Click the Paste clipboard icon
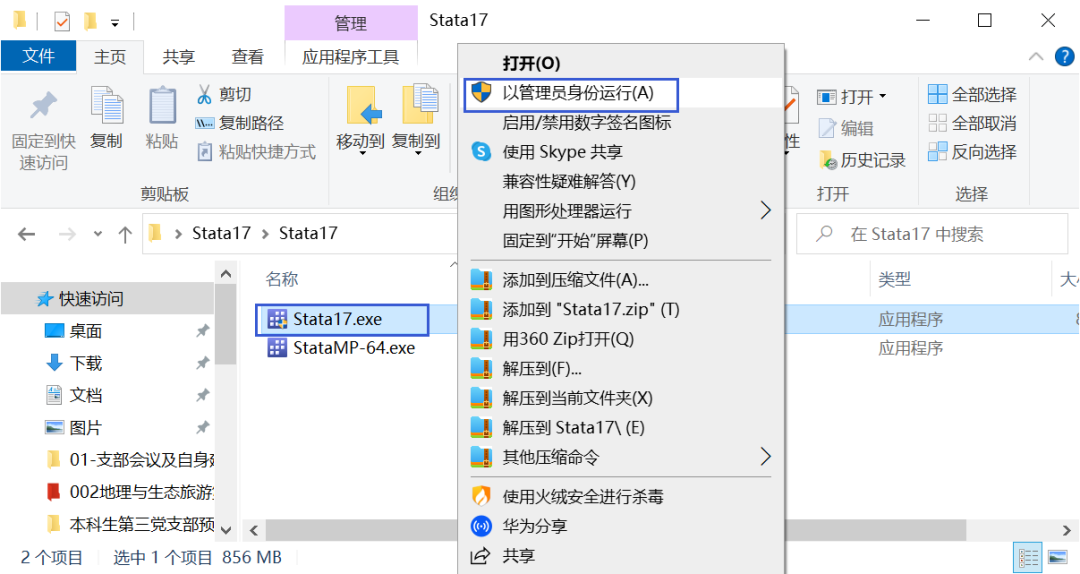The image size is (1080, 574). click(x=163, y=106)
